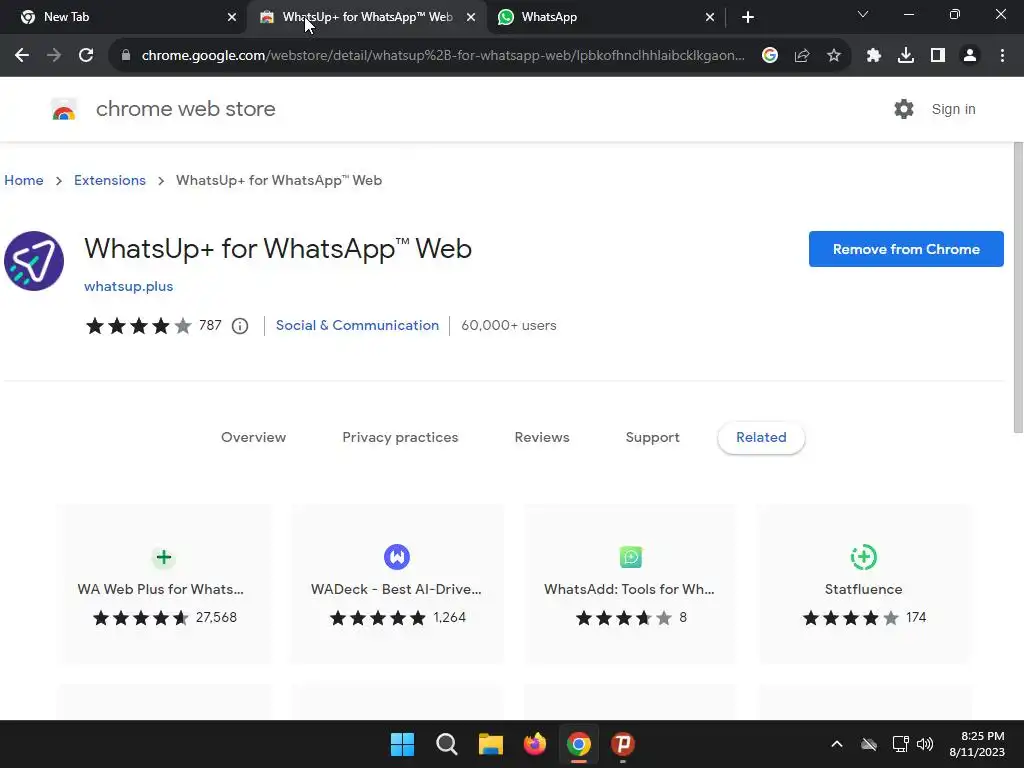The image size is (1024, 768).
Task: Click Remove from Chrome button
Action: (x=906, y=249)
